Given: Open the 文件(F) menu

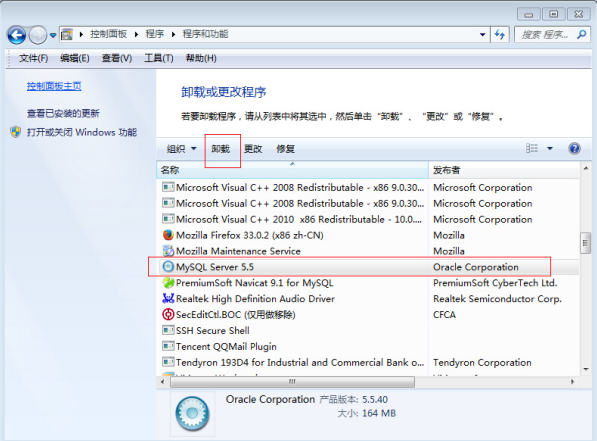Looking at the screenshot, I should (34, 58).
